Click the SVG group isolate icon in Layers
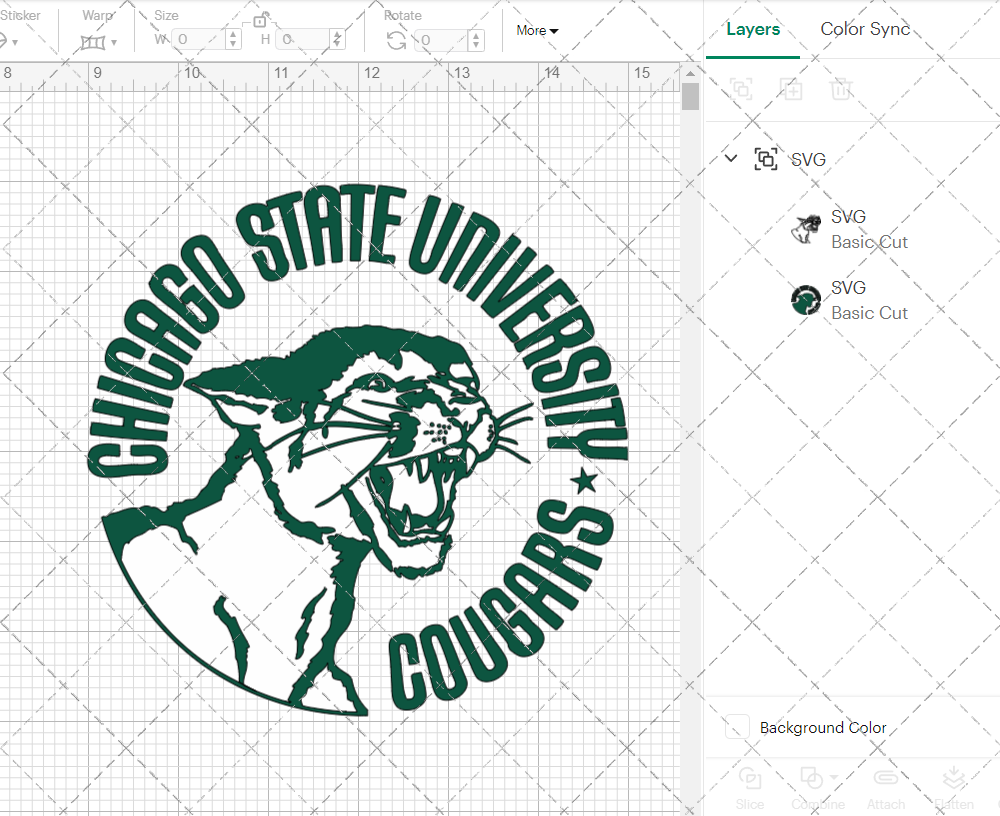This screenshot has height=816, width=1000. coord(766,158)
